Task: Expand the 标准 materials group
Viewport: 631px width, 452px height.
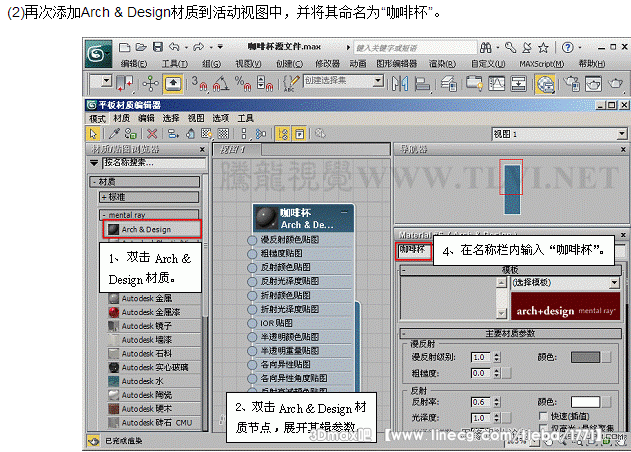Action: (x=149, y=197)
